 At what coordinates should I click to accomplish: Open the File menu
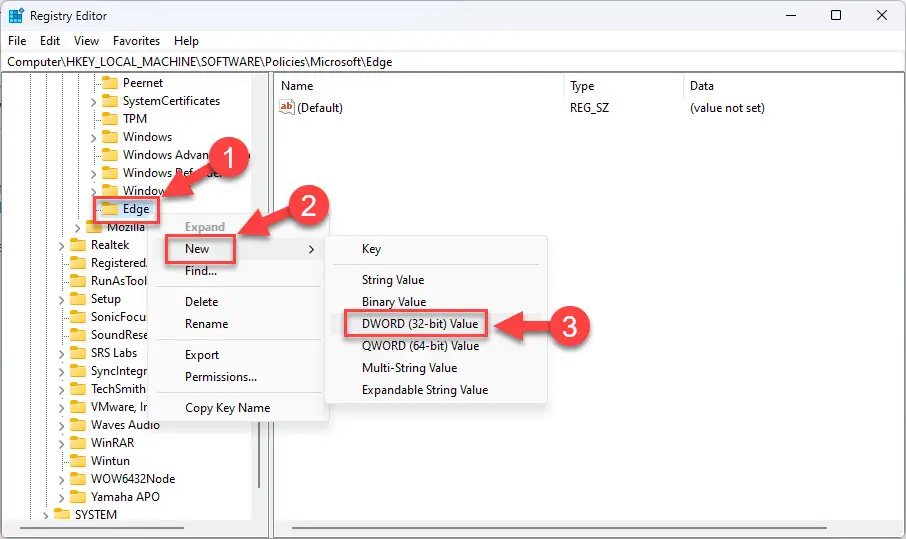point(17,41)
